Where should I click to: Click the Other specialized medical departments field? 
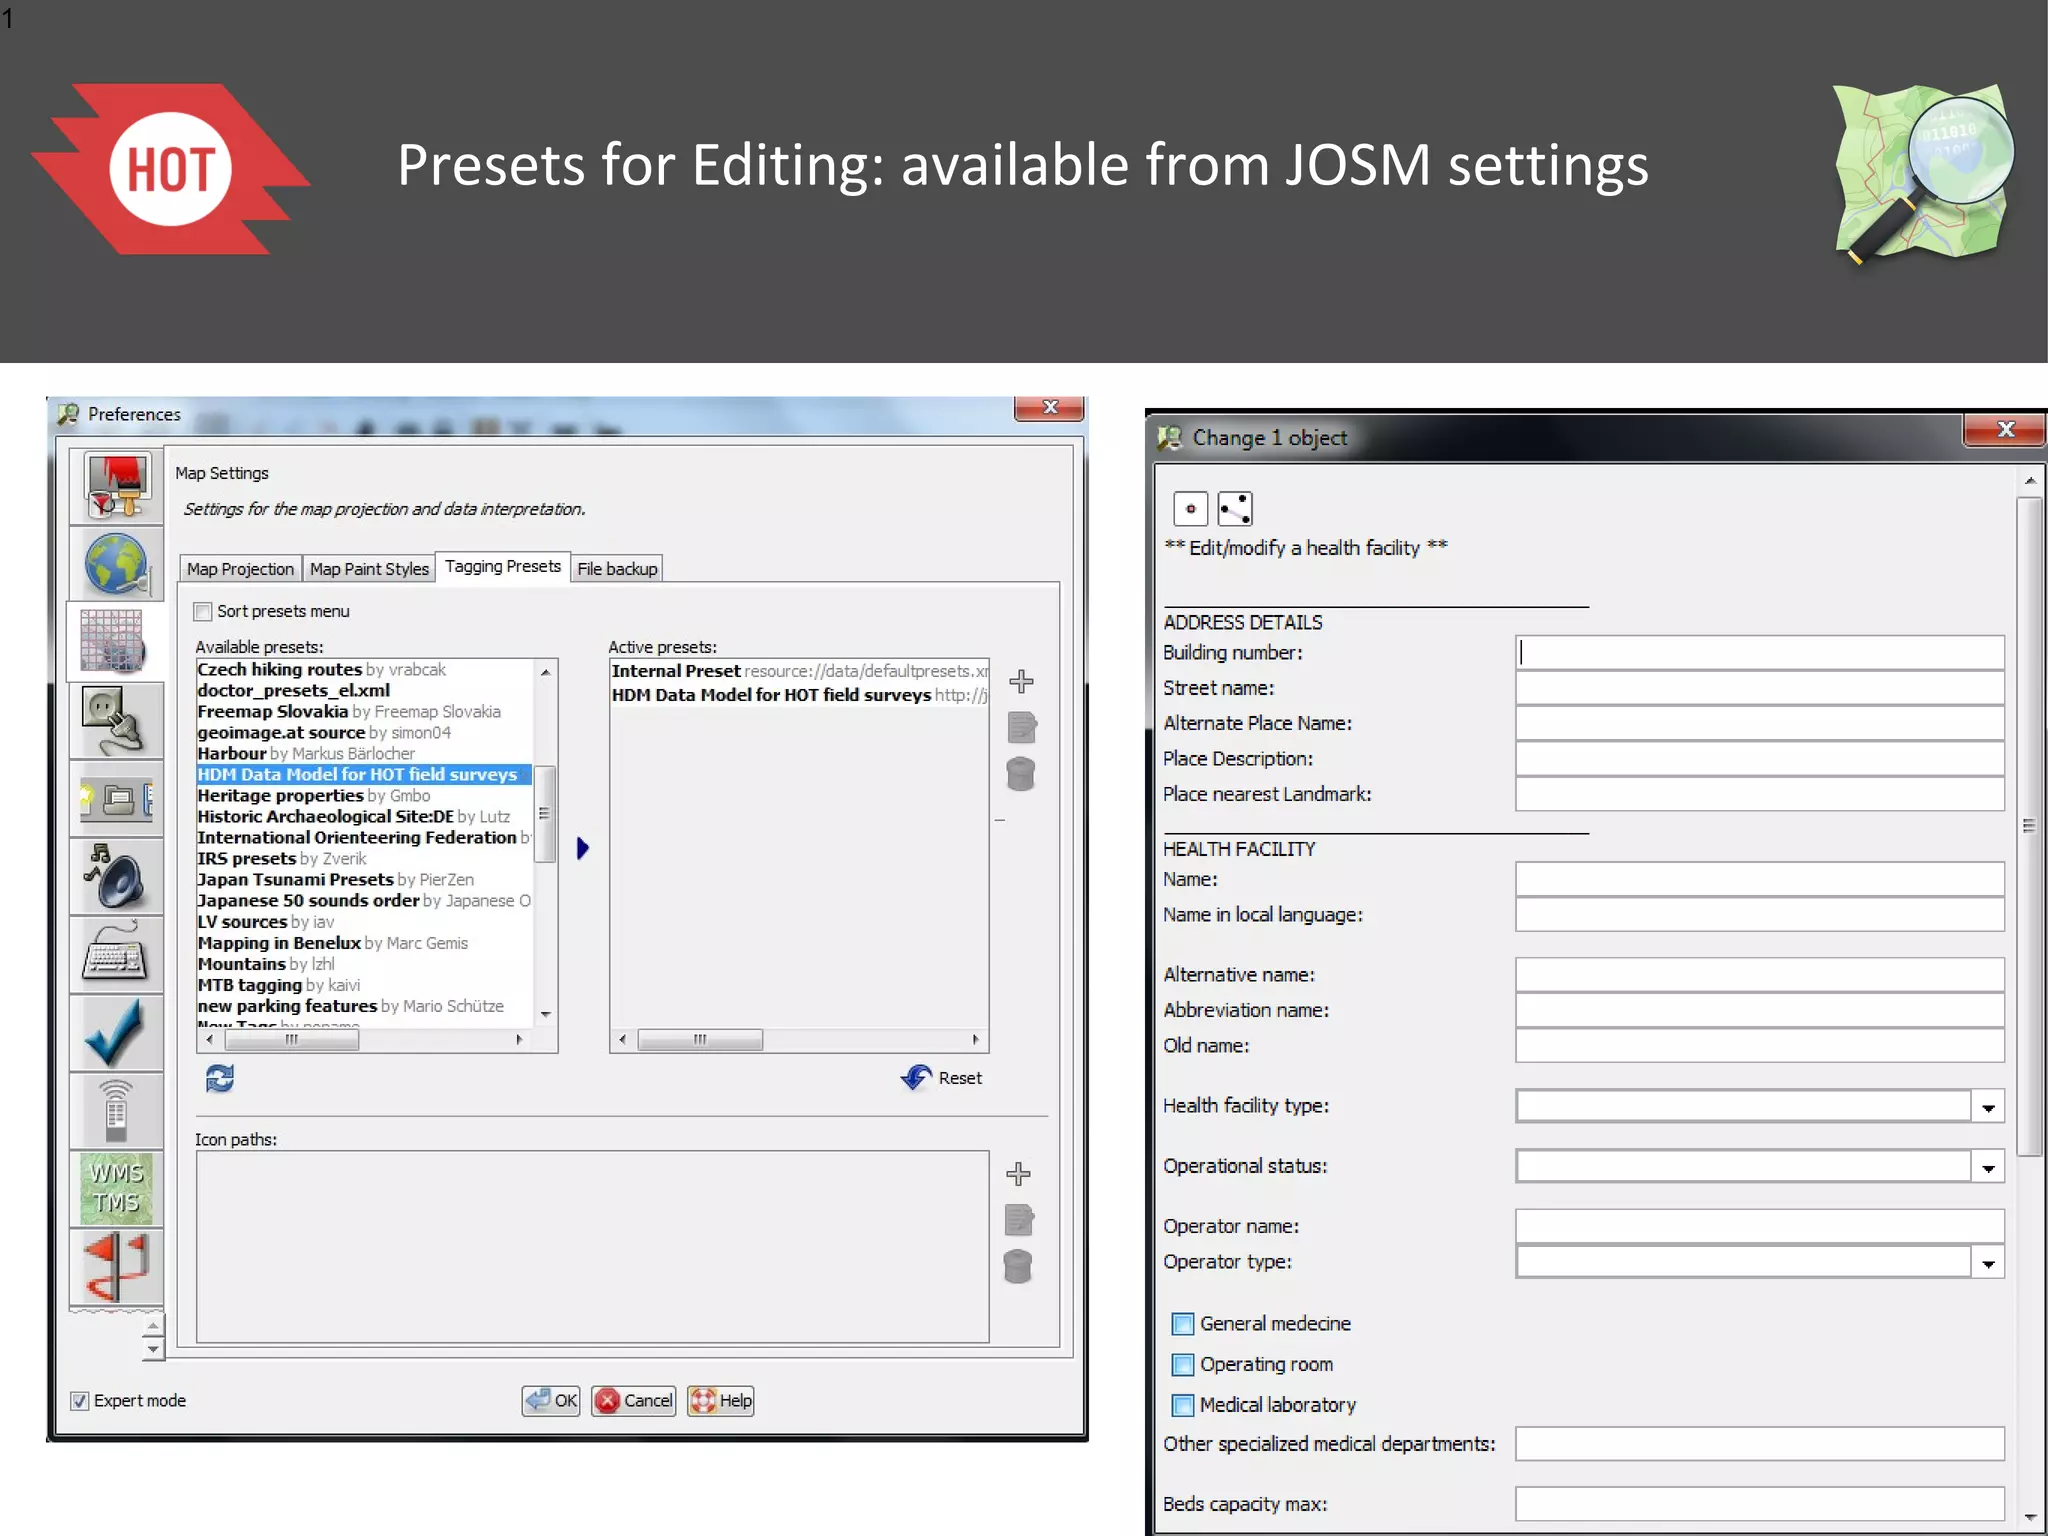coord(1760,1444)
